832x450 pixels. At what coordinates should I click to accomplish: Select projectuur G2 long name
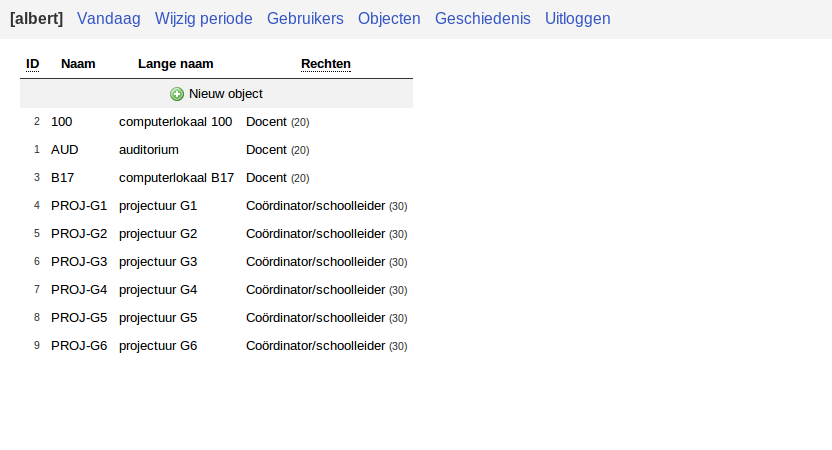pyautogui.click(x=158, y=234)
